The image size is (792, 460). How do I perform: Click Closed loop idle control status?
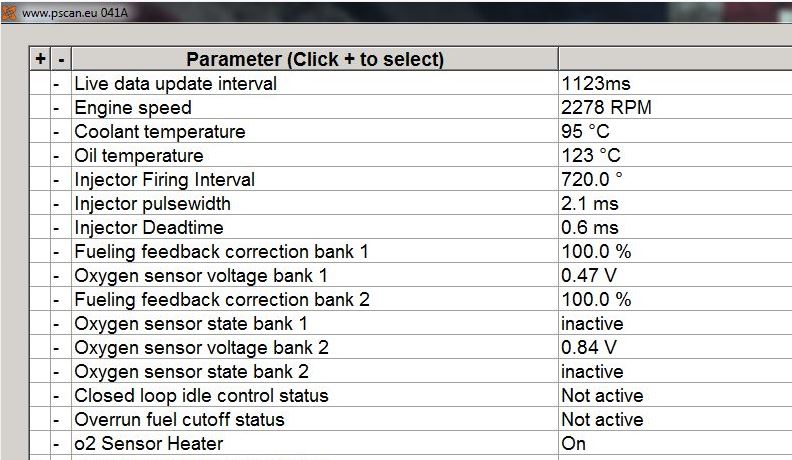point(201,395)
